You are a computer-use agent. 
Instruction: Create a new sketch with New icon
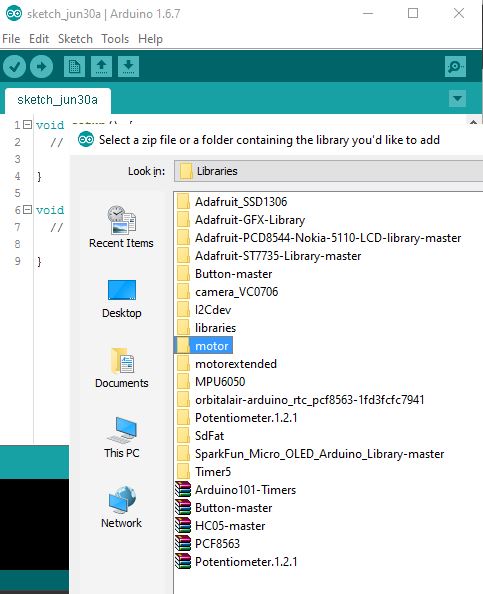[74, 67]
